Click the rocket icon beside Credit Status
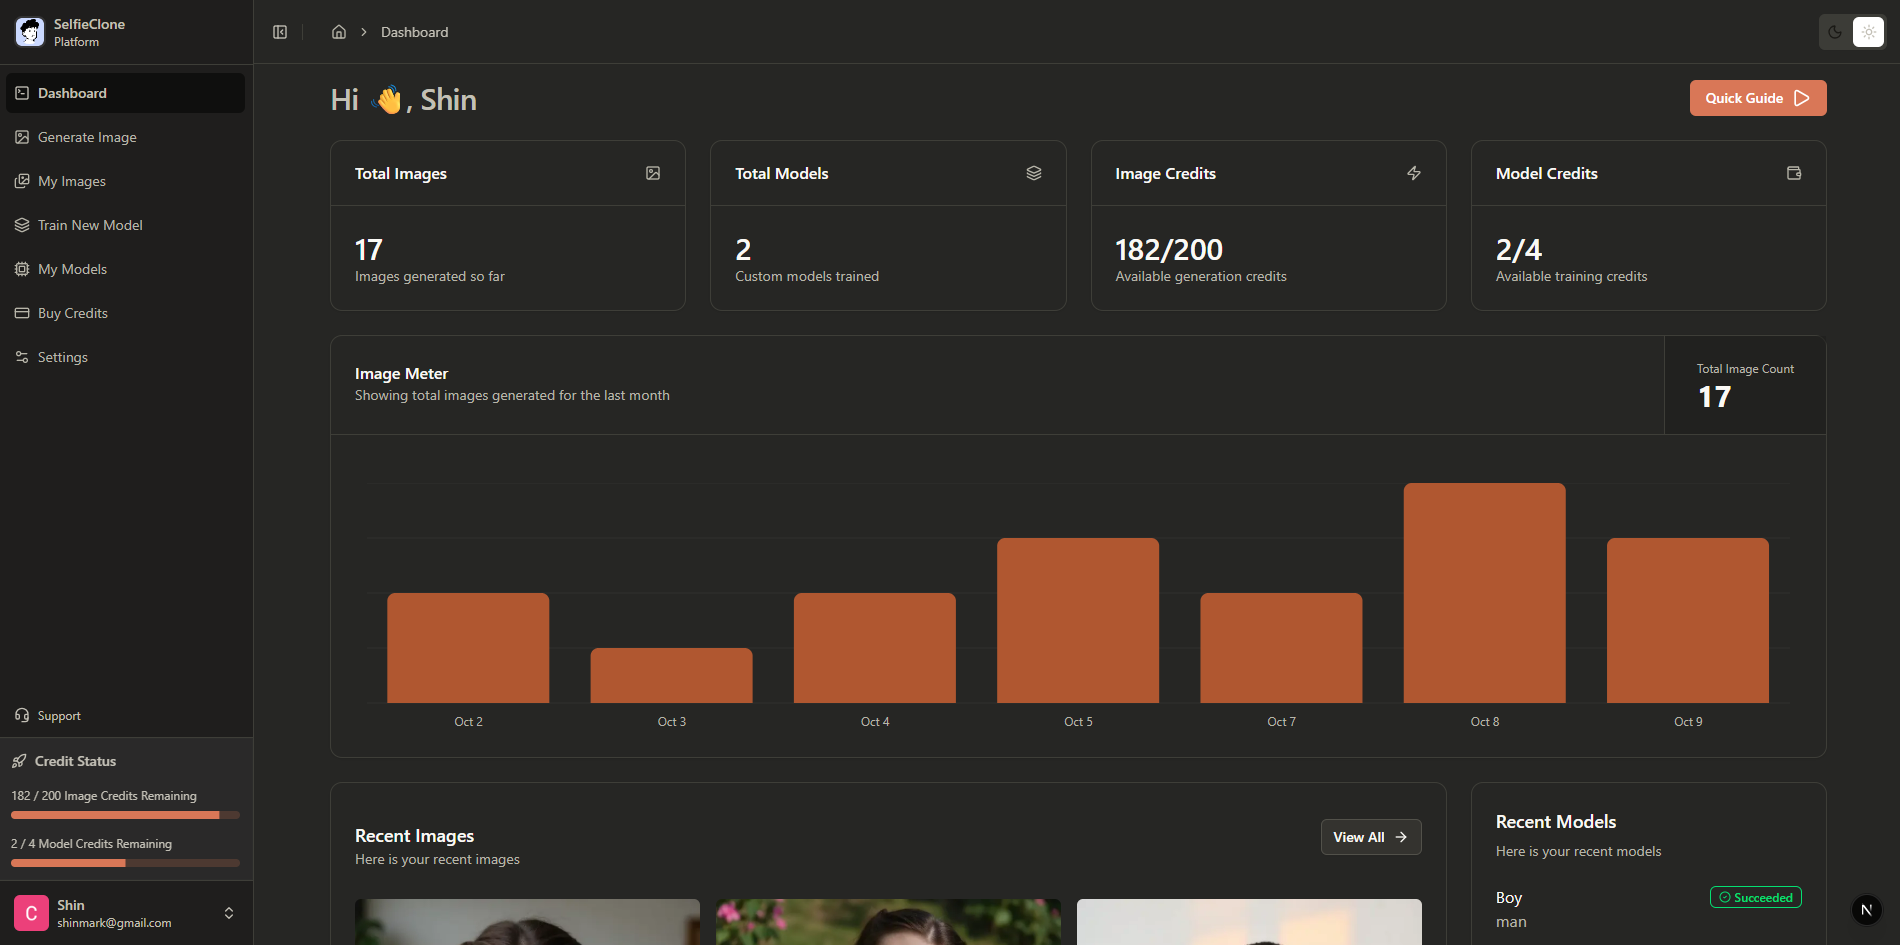 click(x=18, y=761)
